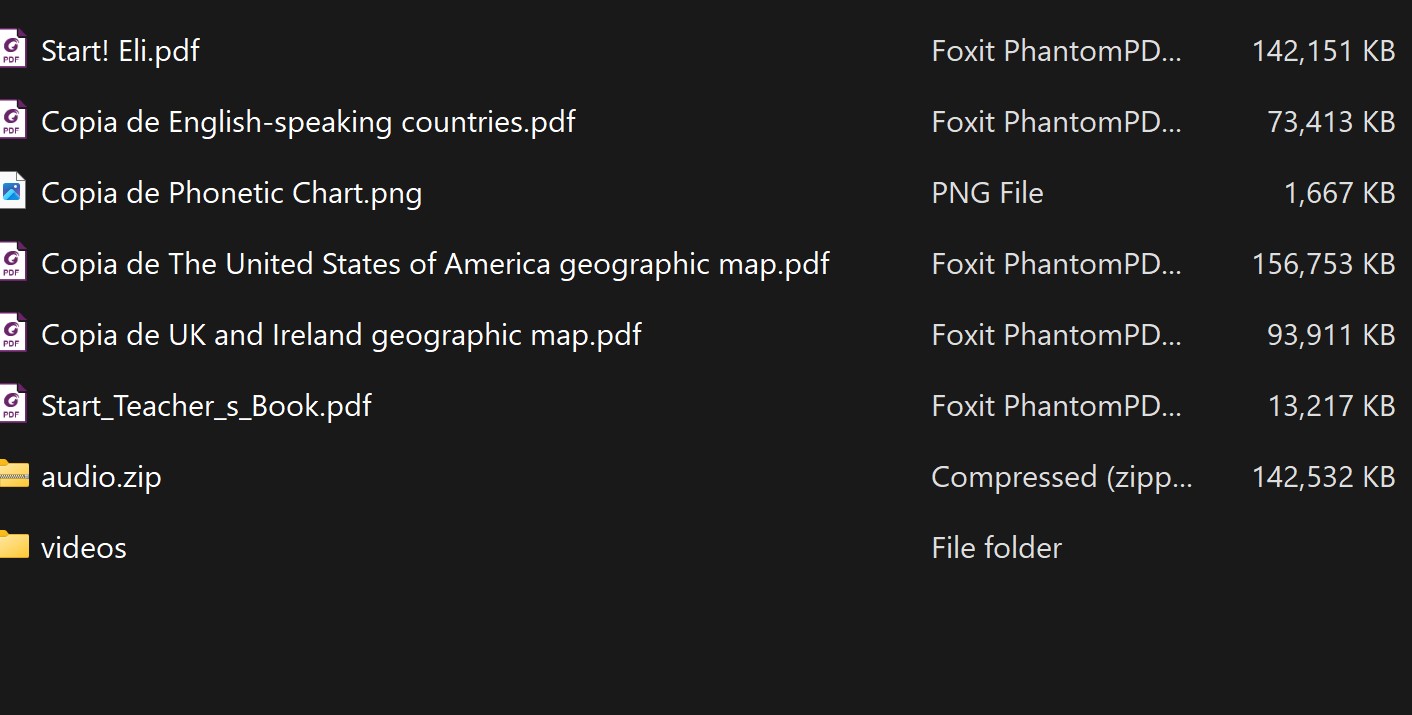Image resolution: width=1412 pixels, height=715 pixels.
Task: Click the 13,217 KB size entry
Action: tap(1330, 406)
